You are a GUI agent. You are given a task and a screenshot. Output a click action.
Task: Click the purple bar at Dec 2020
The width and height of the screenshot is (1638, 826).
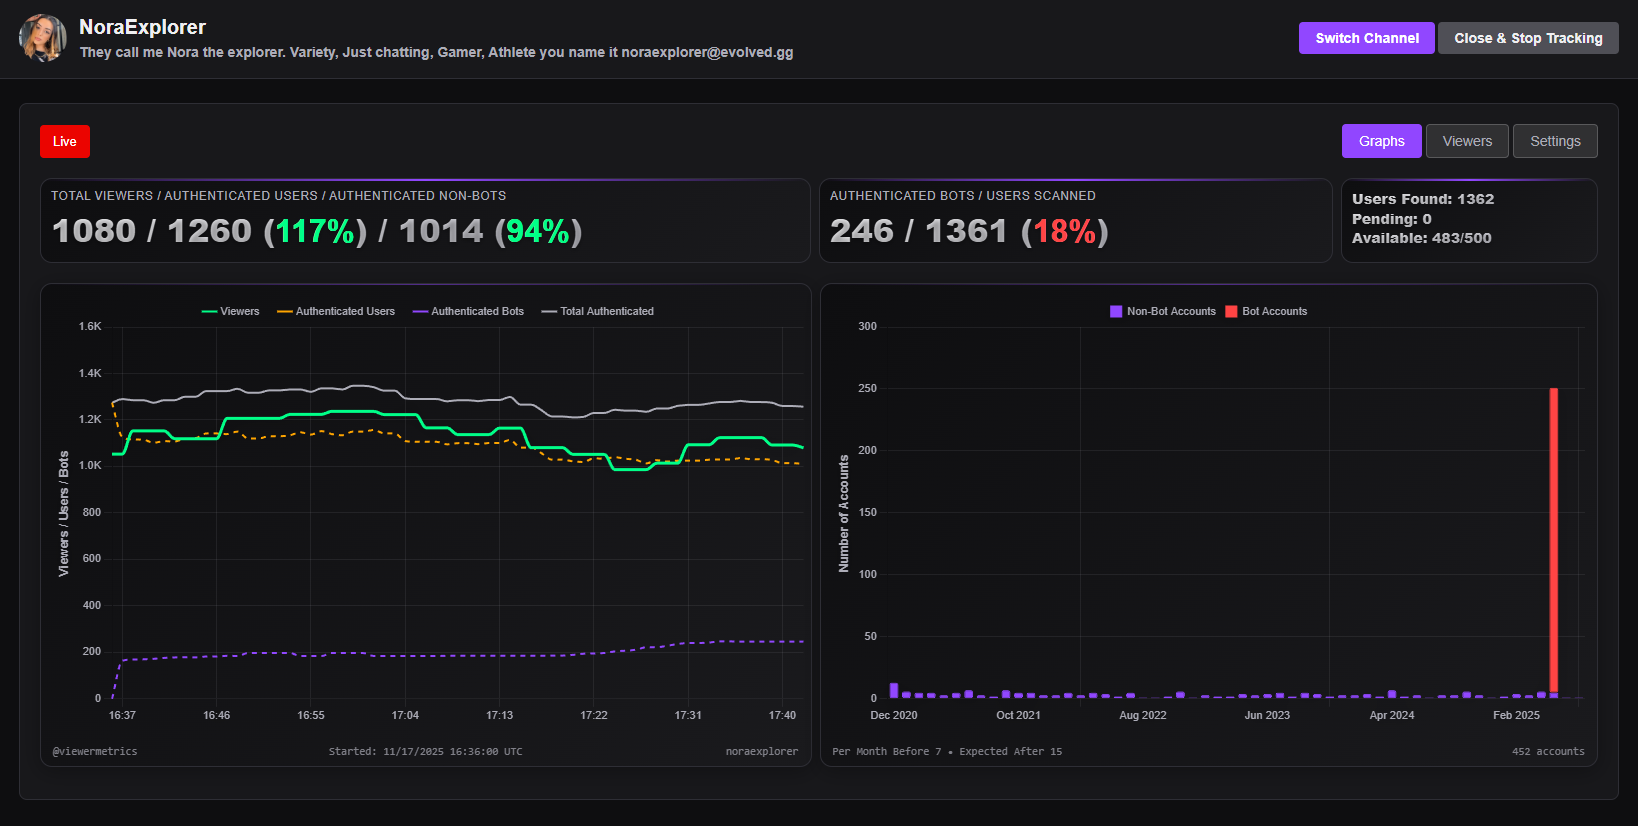coord(894,690)
